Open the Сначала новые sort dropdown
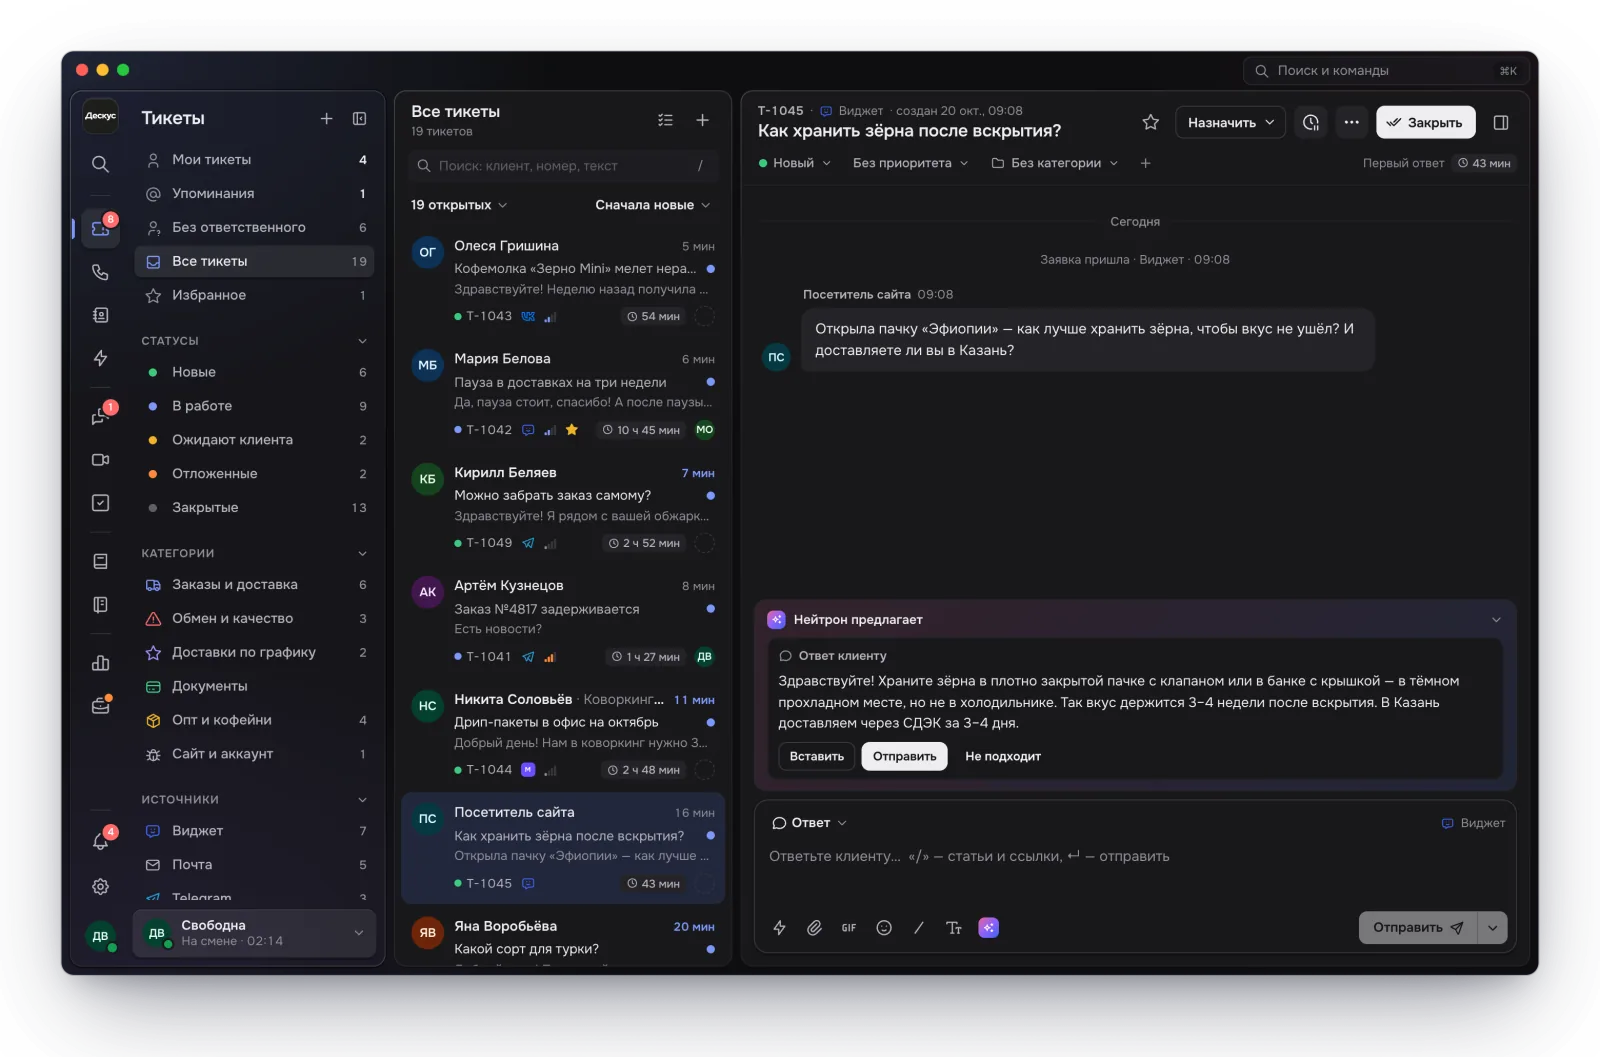Viewport: 1600px width, 1057px height. pyautogui.click(x=653, y=205)
